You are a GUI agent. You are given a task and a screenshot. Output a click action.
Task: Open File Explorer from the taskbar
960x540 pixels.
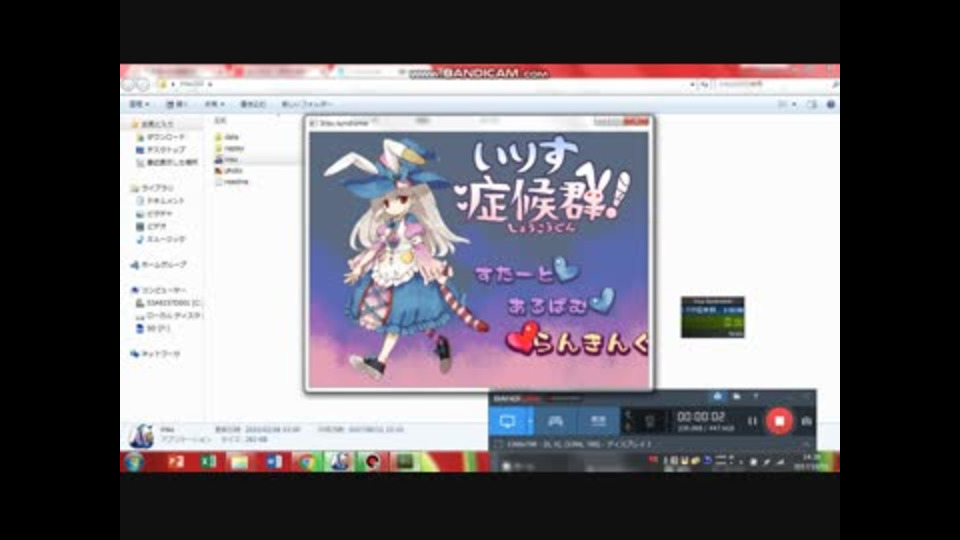(x=240, y=462)
